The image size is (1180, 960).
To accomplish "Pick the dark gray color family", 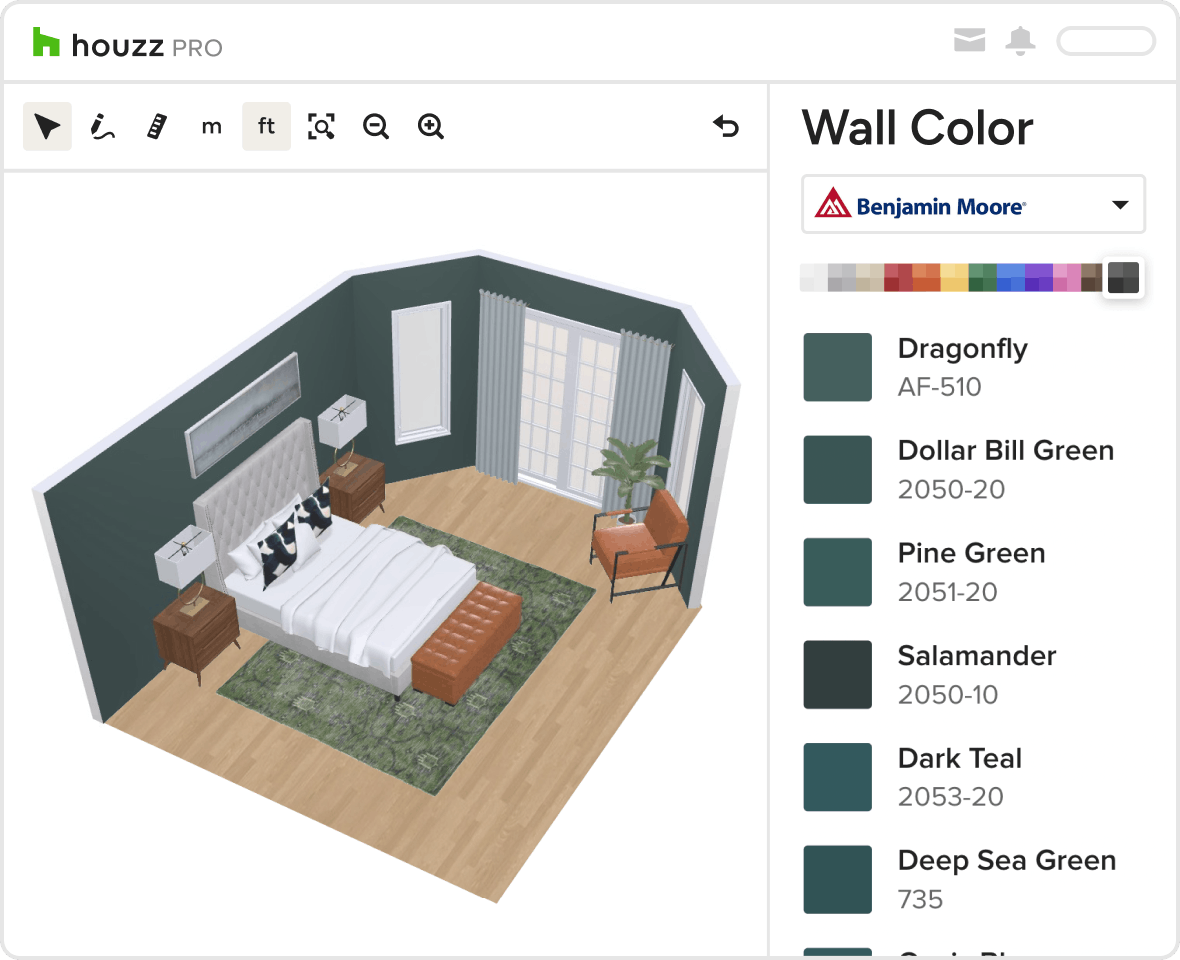I will [1123, 277].
